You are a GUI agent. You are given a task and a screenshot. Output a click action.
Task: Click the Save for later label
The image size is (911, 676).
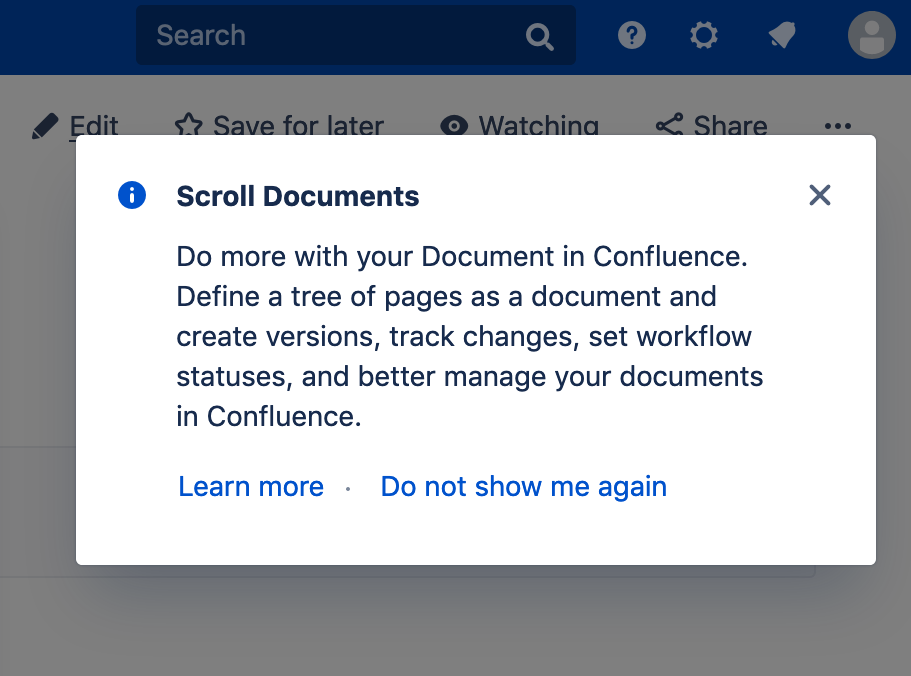(297, 126)
